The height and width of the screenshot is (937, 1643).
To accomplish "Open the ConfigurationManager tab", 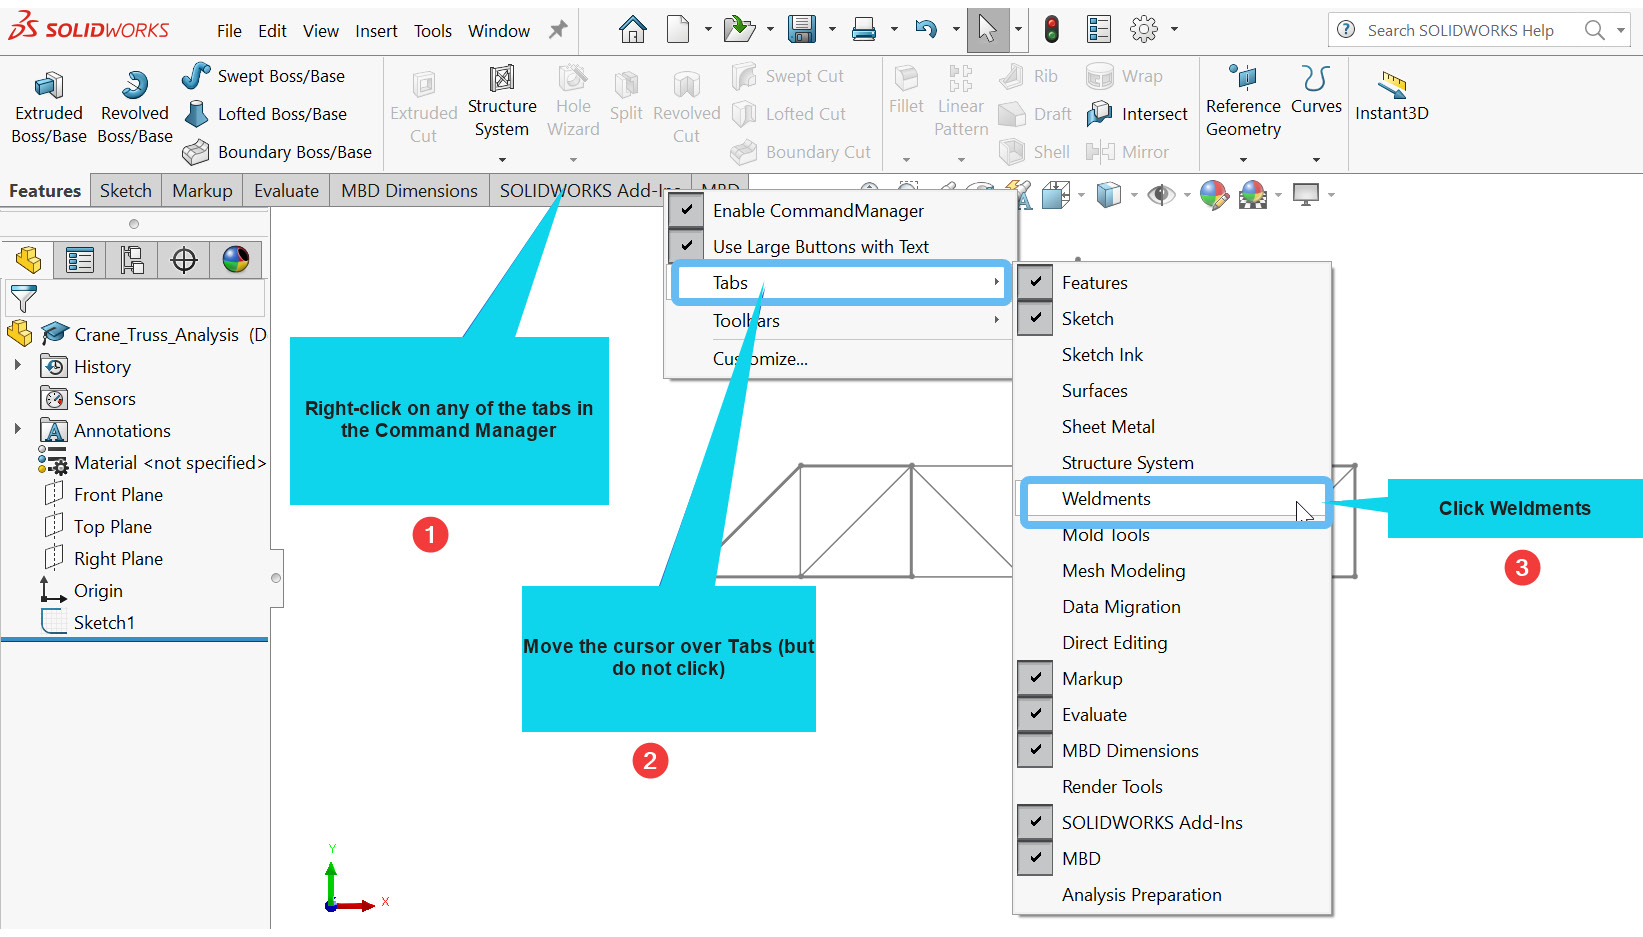I will point(132,260).
